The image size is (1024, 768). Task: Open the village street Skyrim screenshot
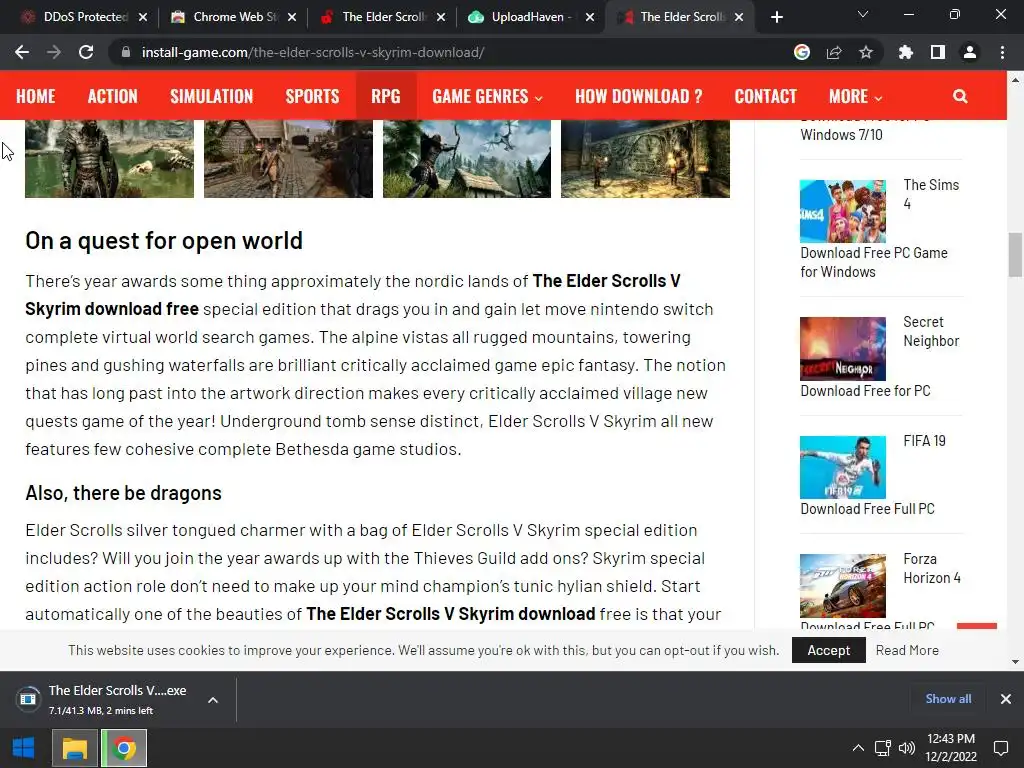[288, 159]
